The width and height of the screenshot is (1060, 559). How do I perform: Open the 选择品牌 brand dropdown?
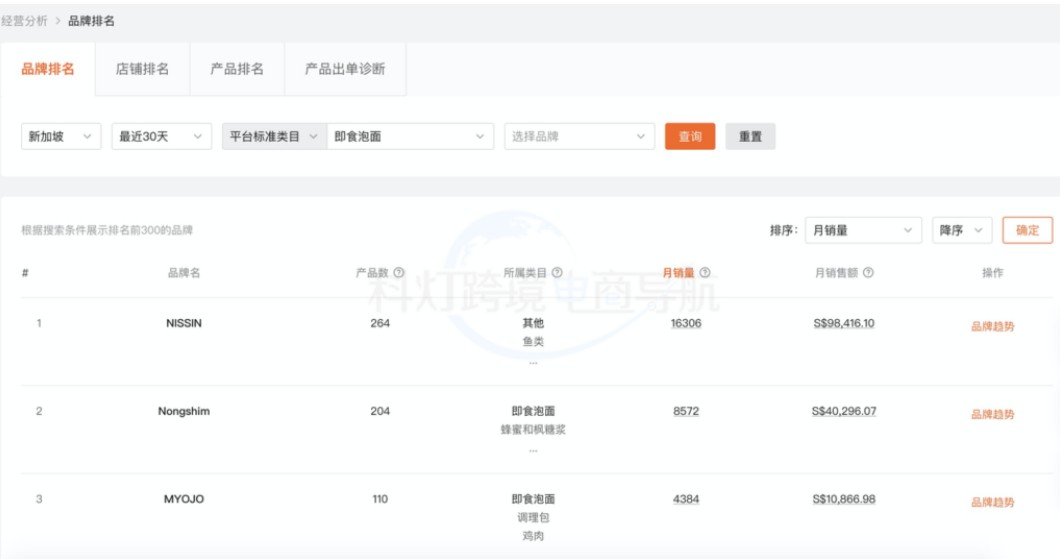pyautogui.click(x=579, y=137)
